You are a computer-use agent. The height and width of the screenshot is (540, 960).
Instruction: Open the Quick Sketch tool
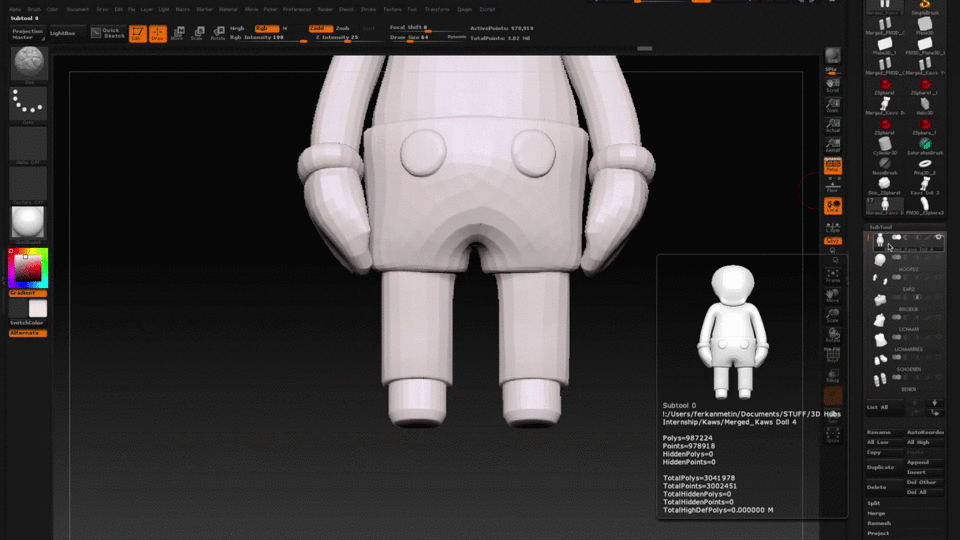click(x=108, y=33)
